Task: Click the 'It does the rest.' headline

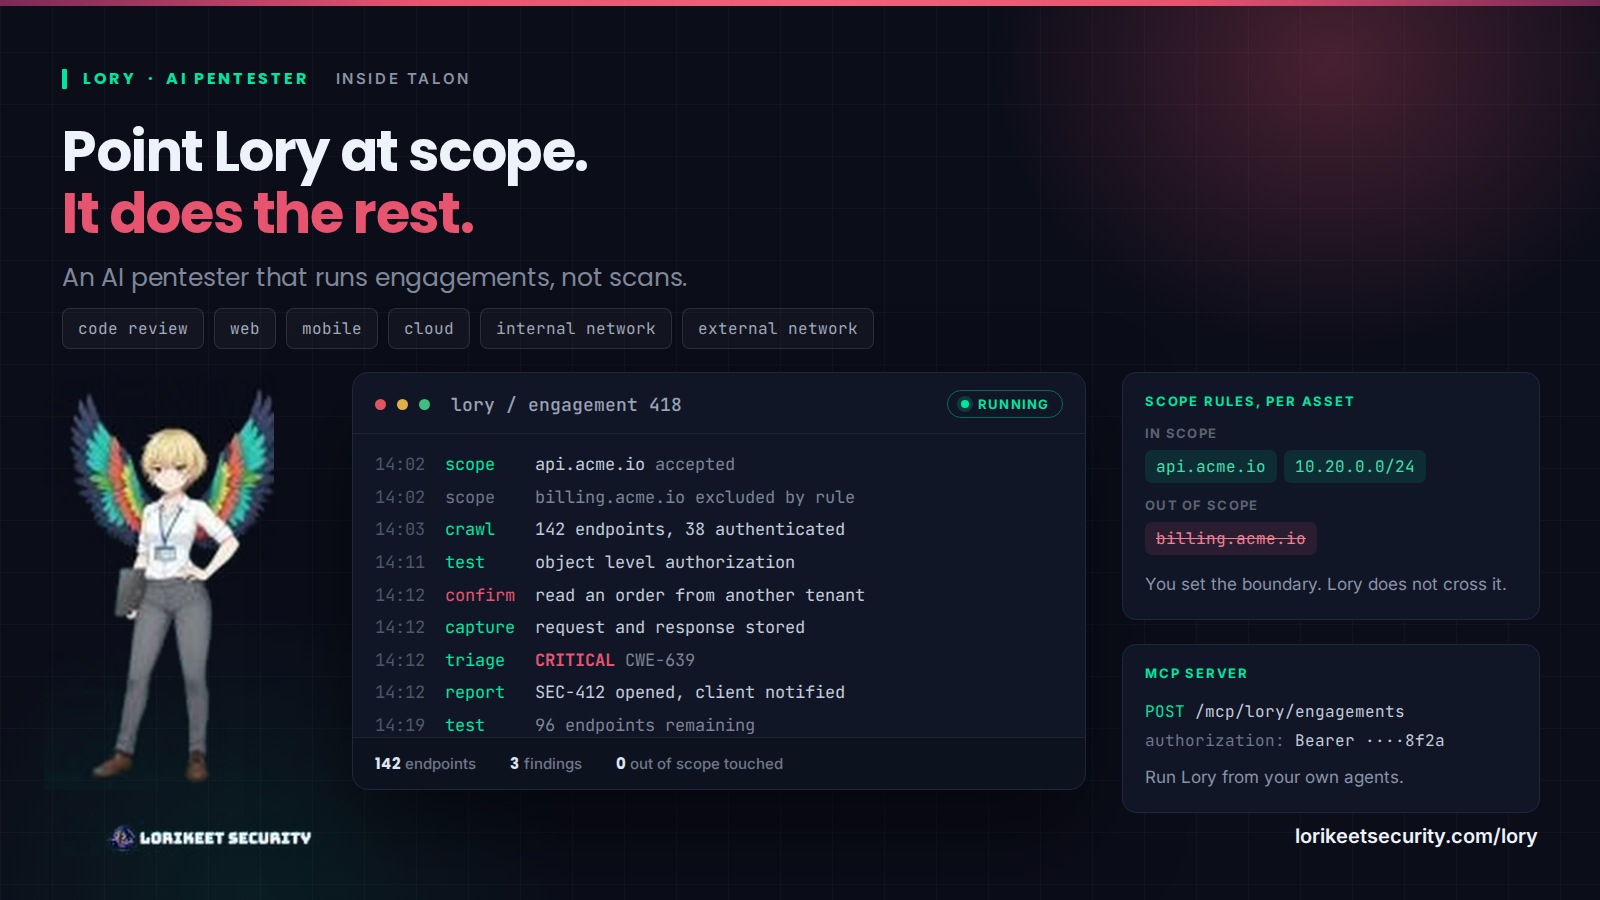Action: click(268, 214)
